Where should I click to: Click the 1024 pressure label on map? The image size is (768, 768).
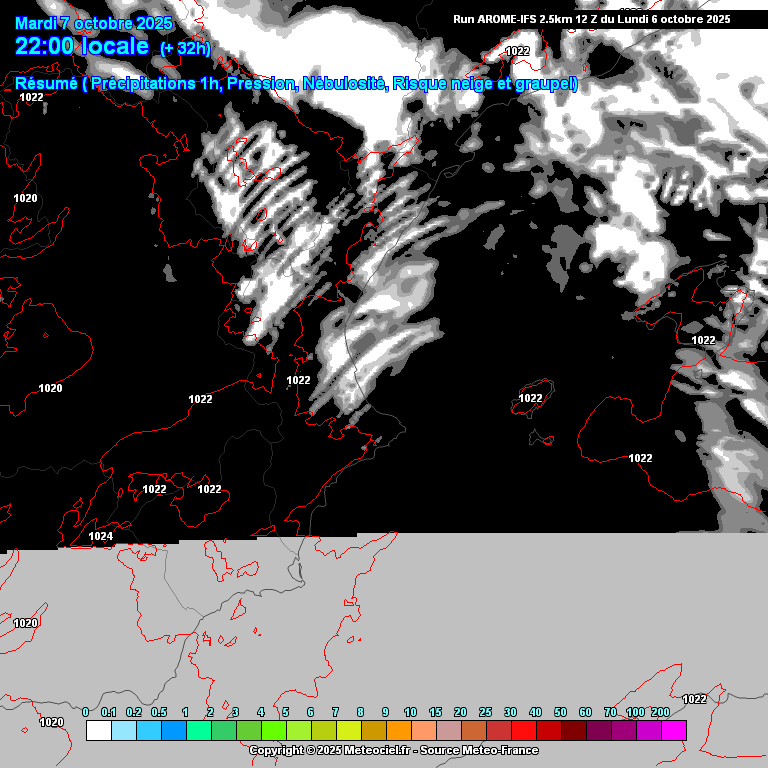coord(100,537)
